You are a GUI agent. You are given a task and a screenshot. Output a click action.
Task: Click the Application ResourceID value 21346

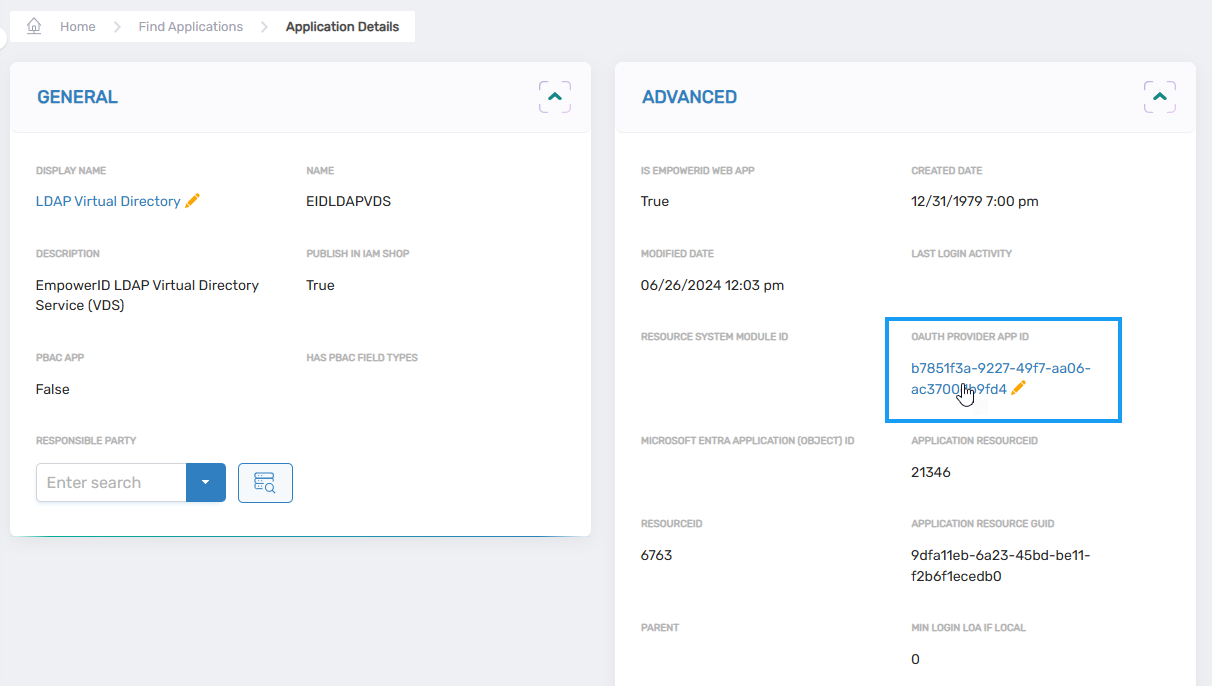[x=930, y=472]
